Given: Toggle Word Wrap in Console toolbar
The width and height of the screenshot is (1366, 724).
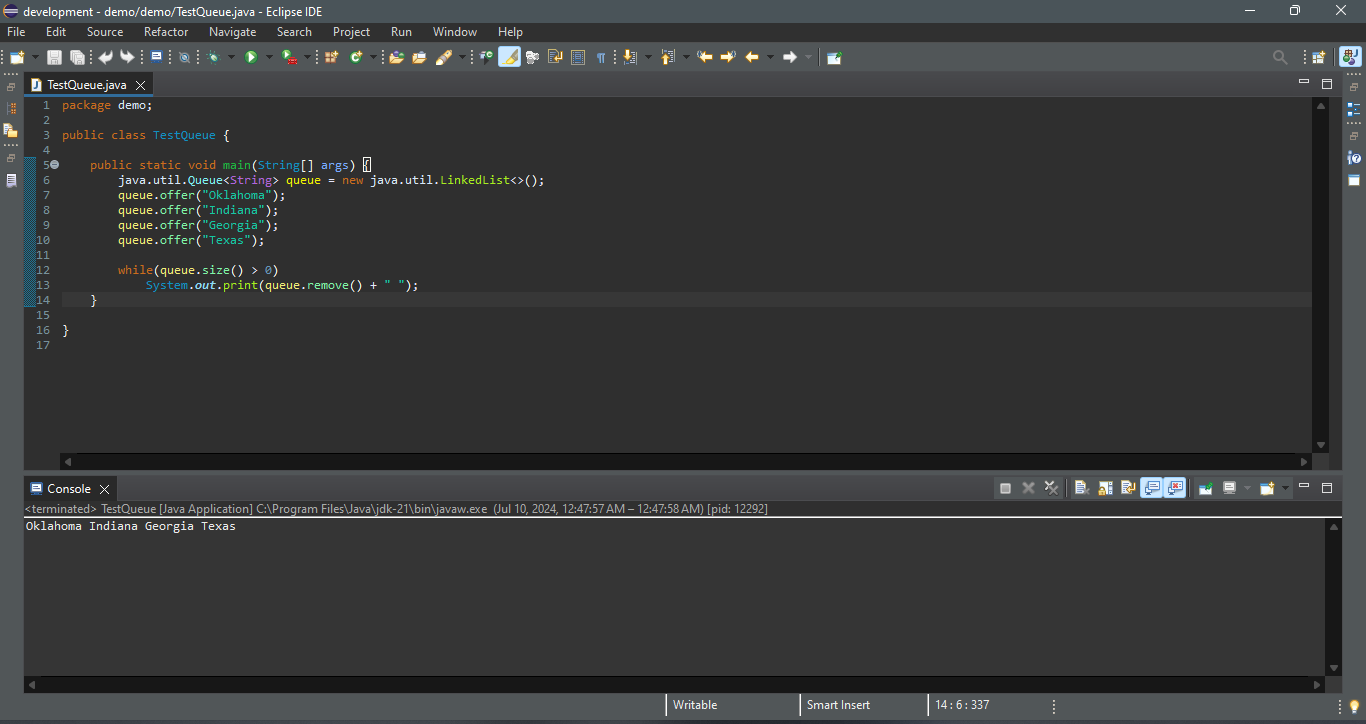Looking at the screenshot, I should coord(1128,488).
